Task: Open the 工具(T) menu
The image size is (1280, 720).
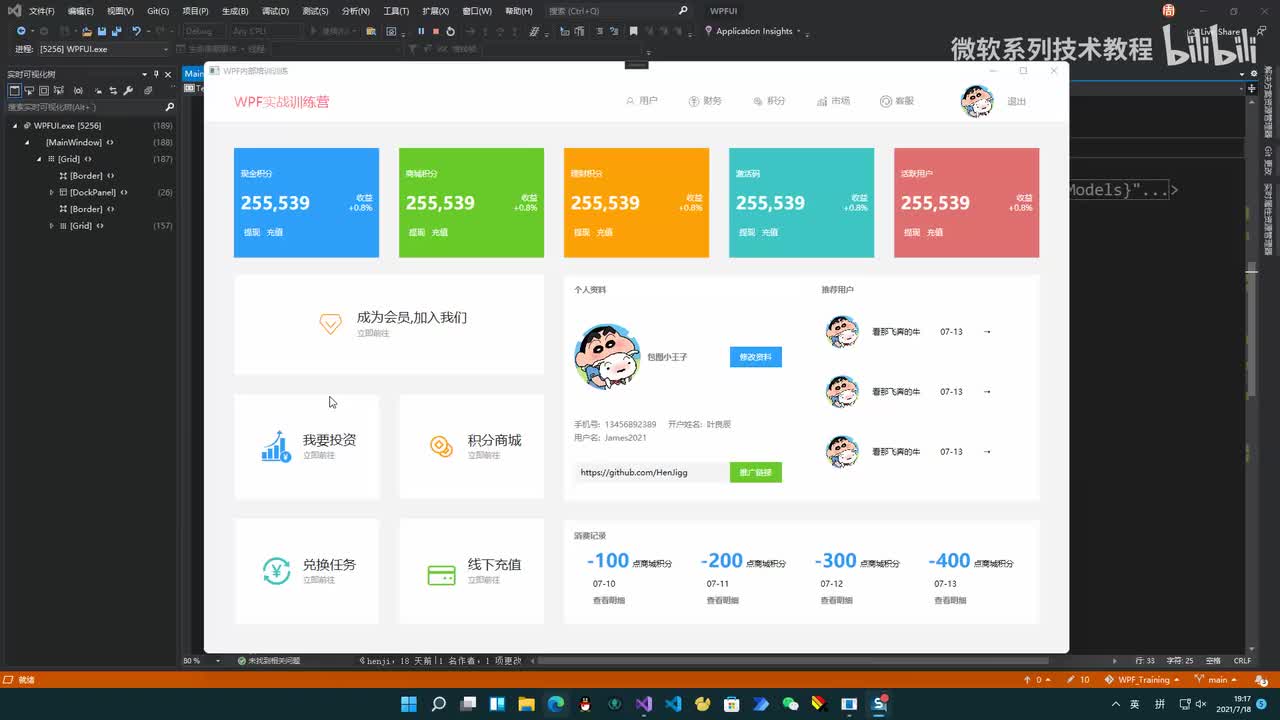Action: click(396, 11)
